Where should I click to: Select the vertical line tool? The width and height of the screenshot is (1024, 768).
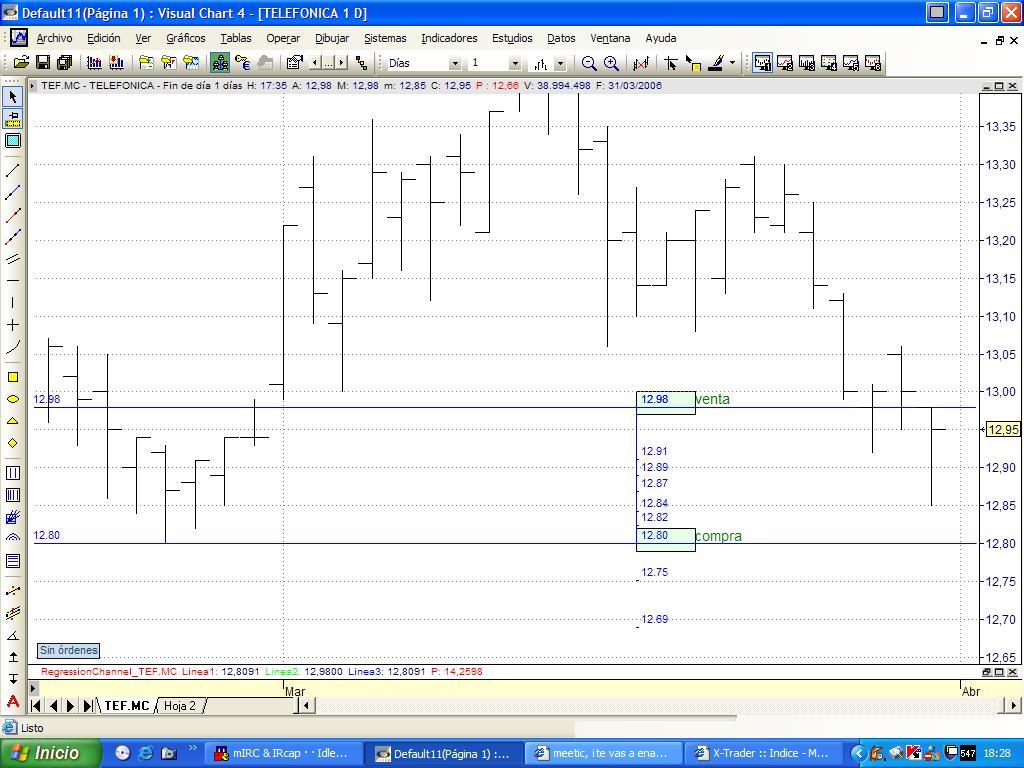tap(12, 302)
